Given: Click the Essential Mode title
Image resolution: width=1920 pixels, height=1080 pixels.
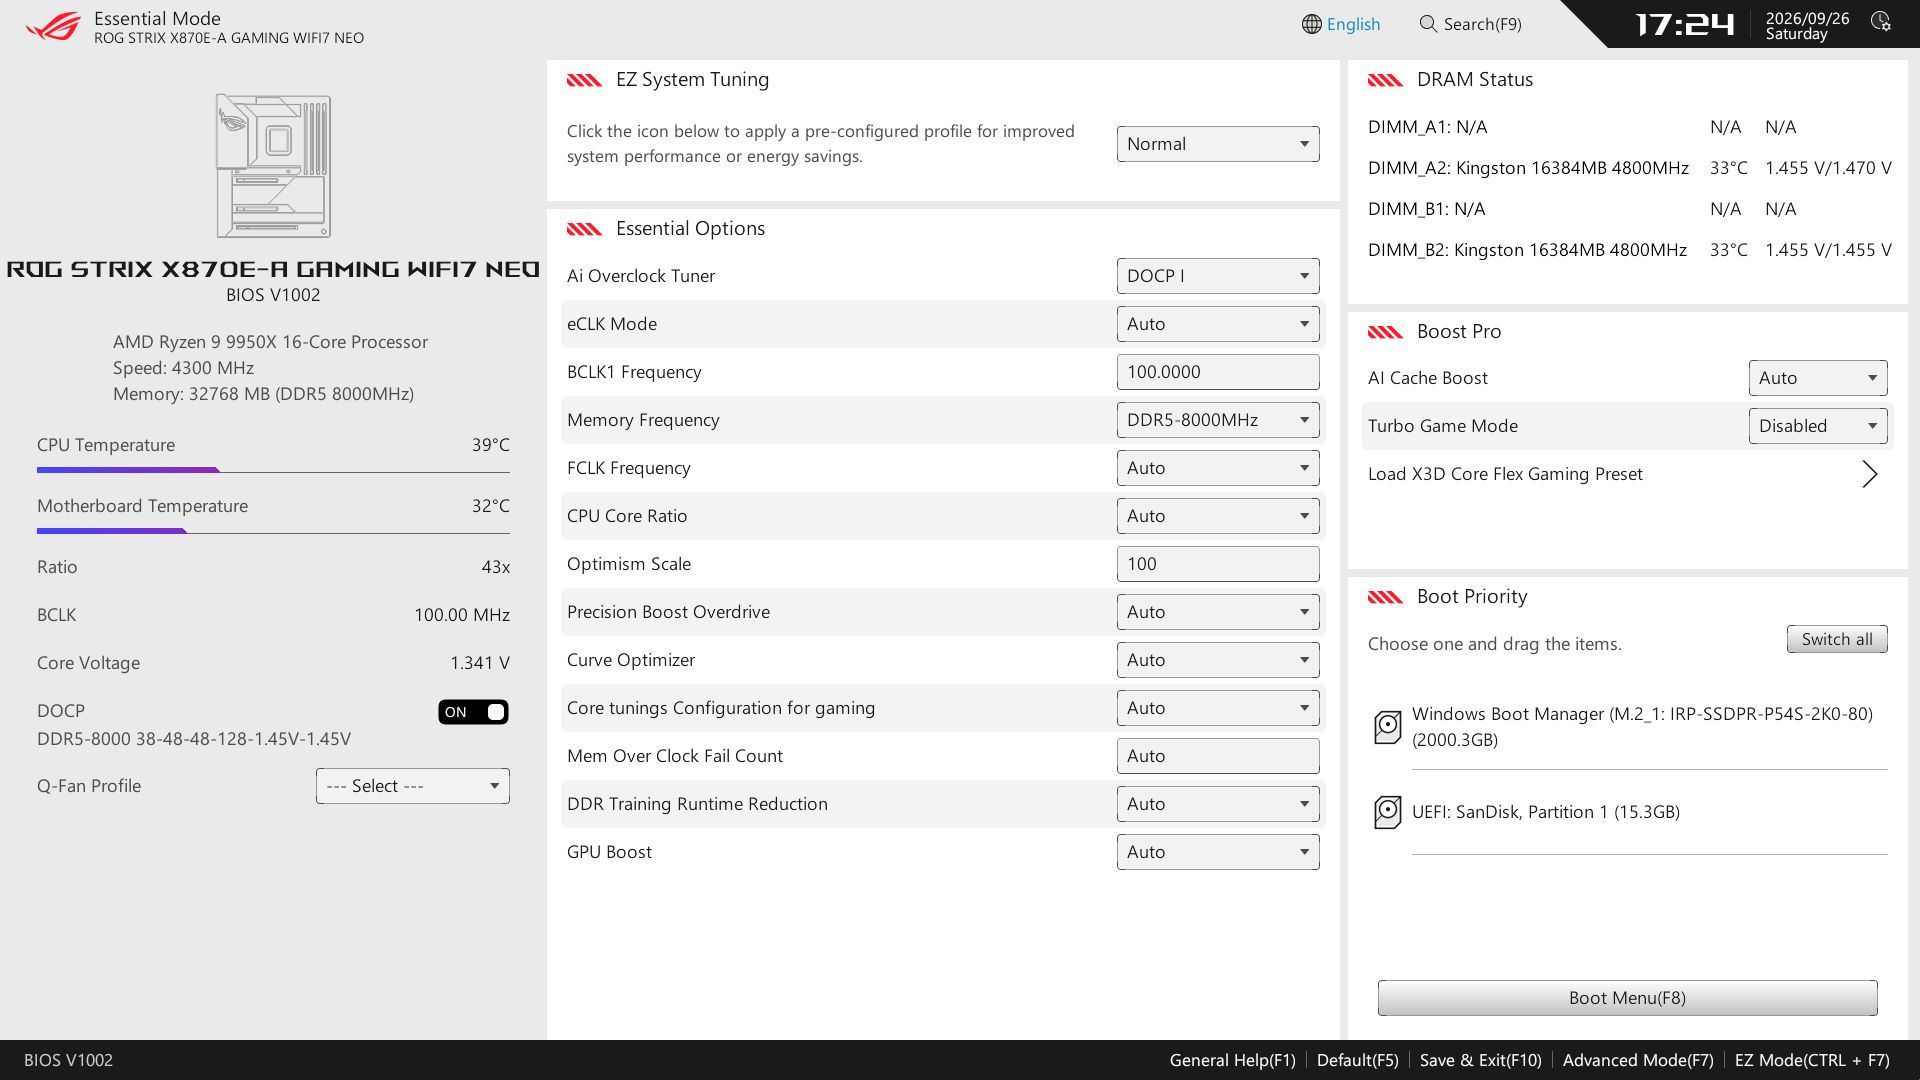Looking at the screenshot, I should coord(157,18).
